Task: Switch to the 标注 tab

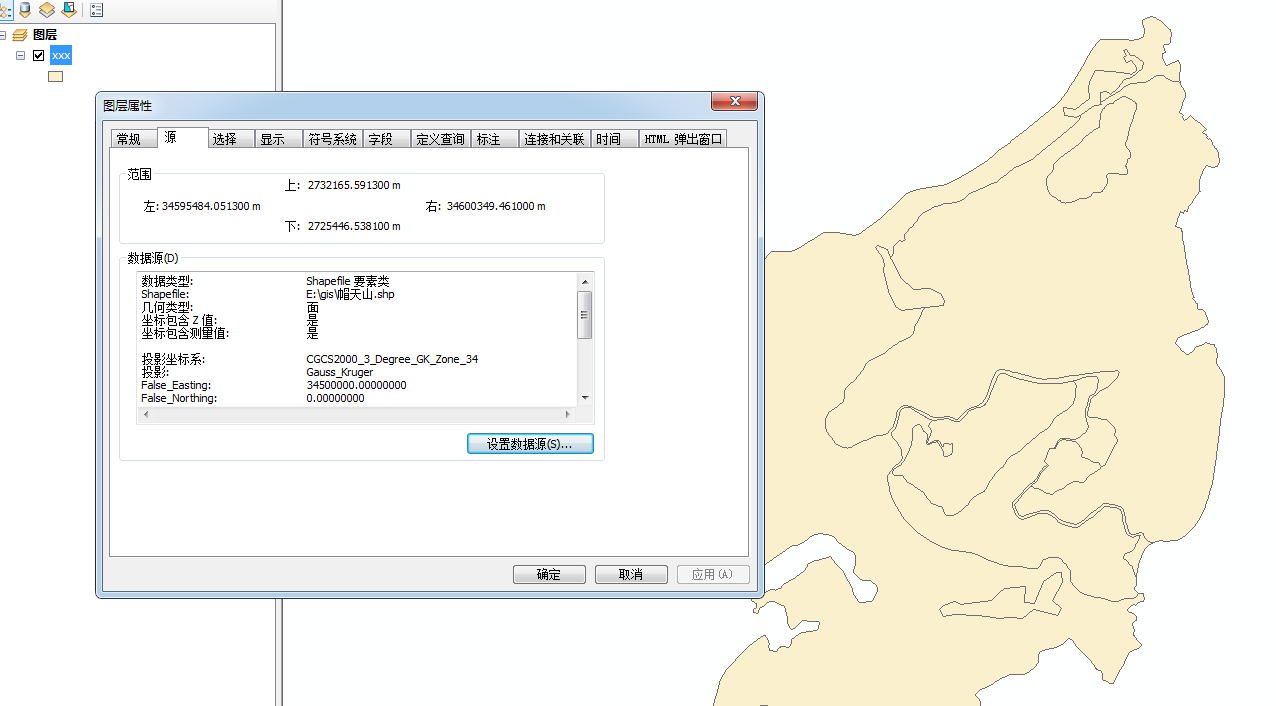Action: (x=494, y=139)
